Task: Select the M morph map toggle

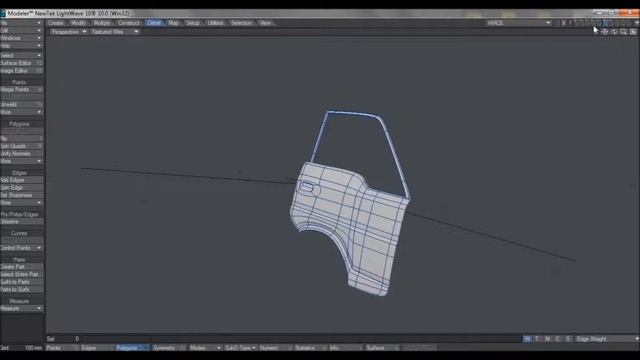Action: 547,339
